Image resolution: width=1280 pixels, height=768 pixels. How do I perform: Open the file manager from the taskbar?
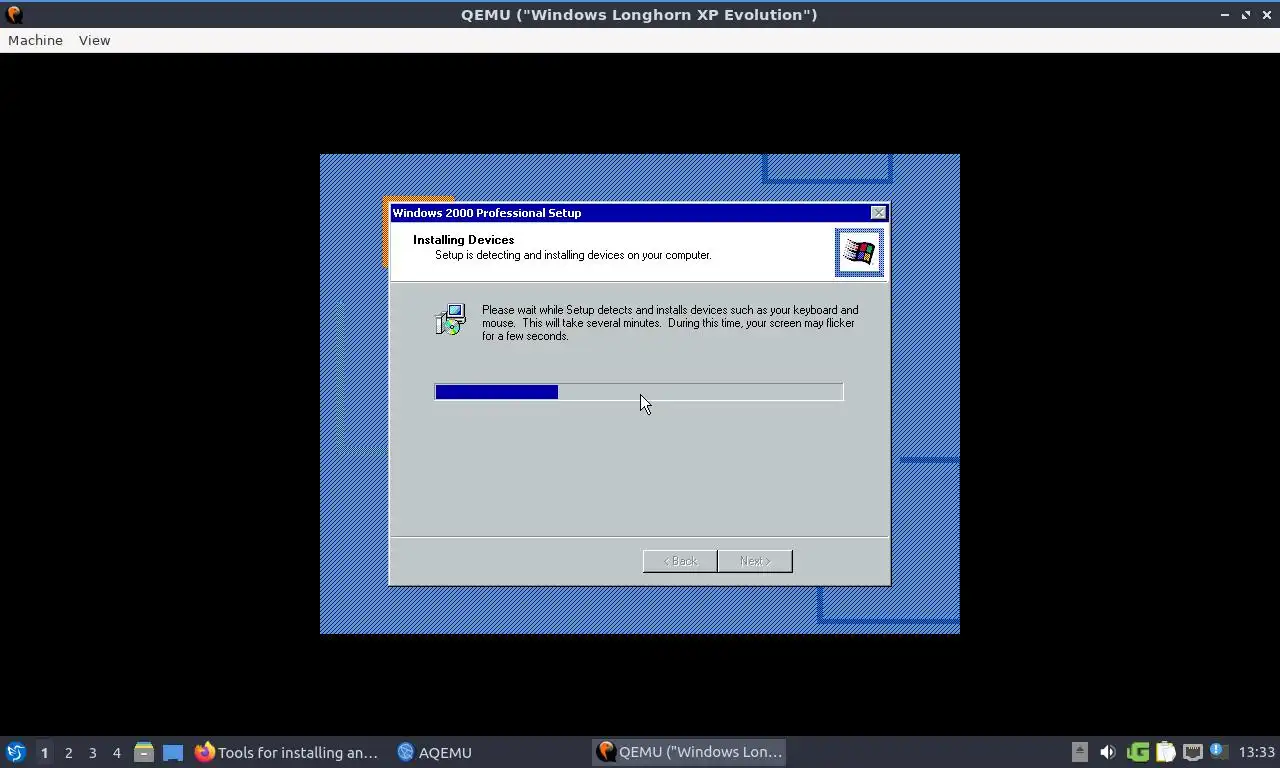(144, 752)
